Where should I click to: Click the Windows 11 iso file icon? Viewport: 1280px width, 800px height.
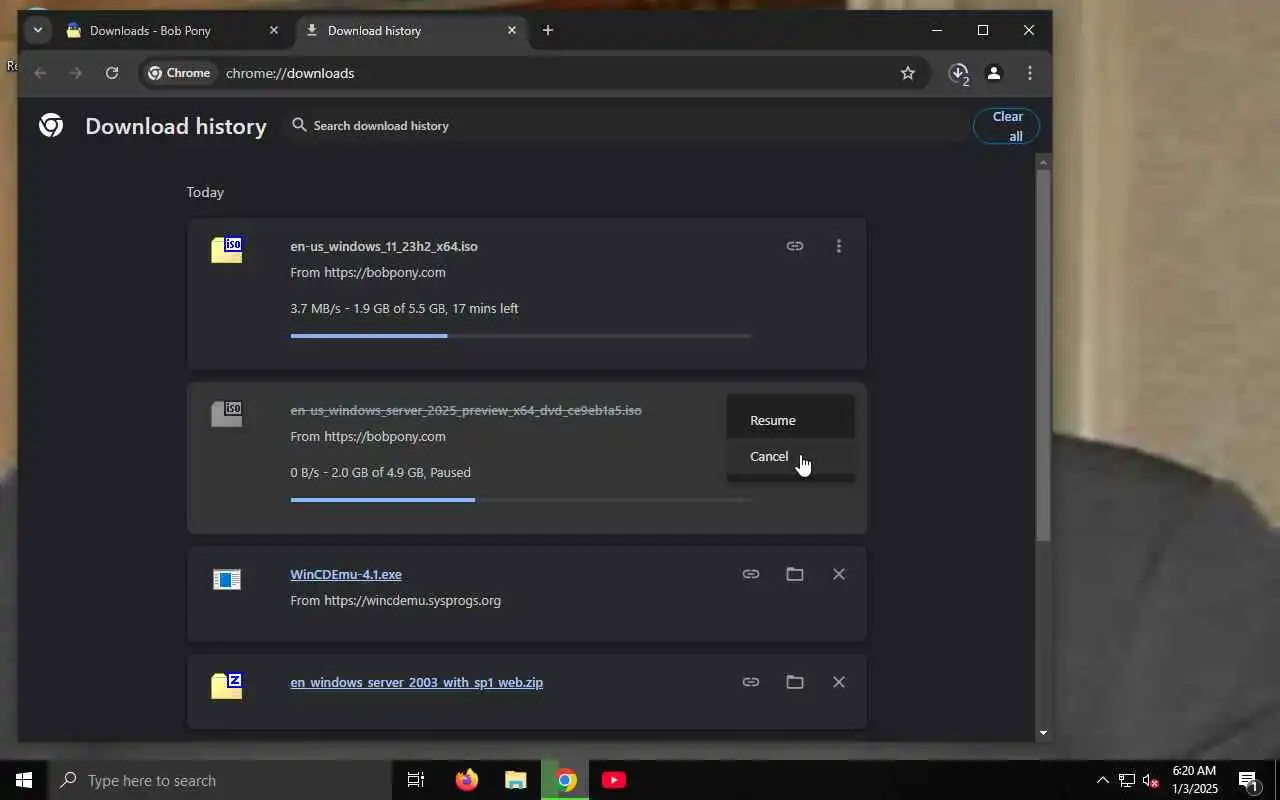(x=227, y=250)
